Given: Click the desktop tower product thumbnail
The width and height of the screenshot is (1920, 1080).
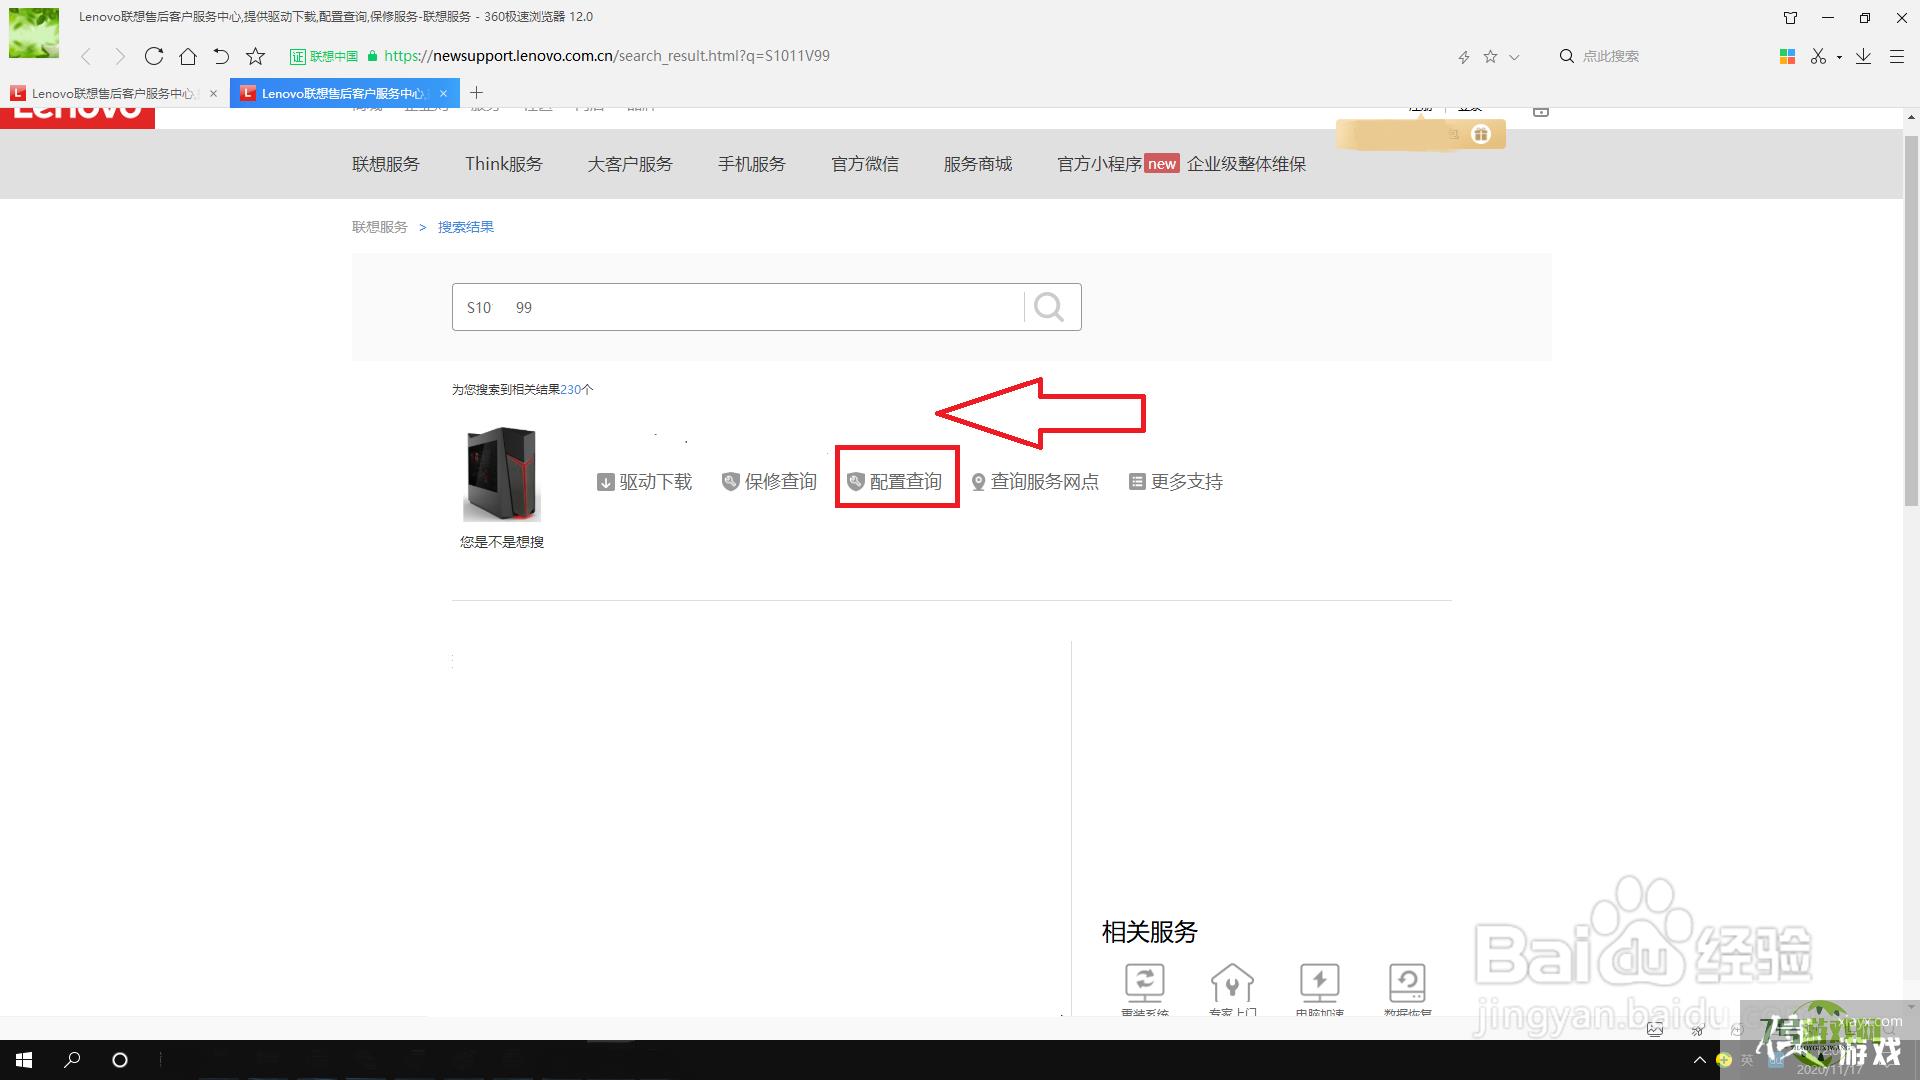Looking at the screenshot, I should pos(502,474).
